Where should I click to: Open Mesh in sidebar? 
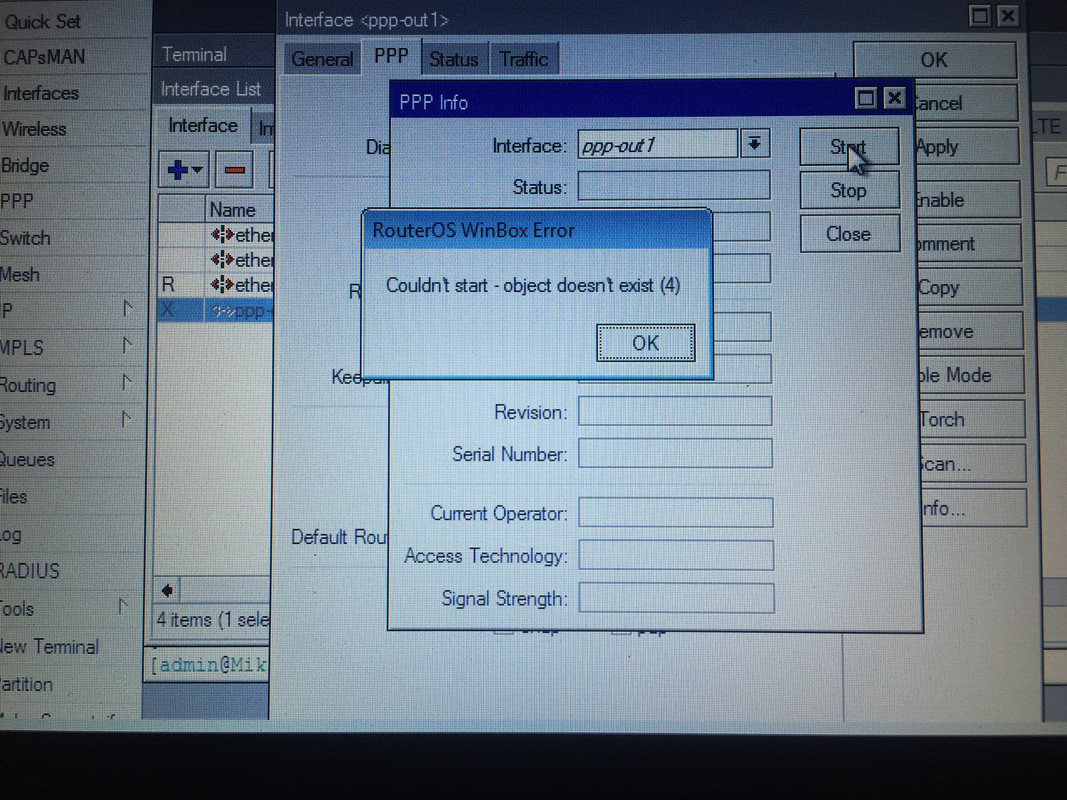coord(20,275)
